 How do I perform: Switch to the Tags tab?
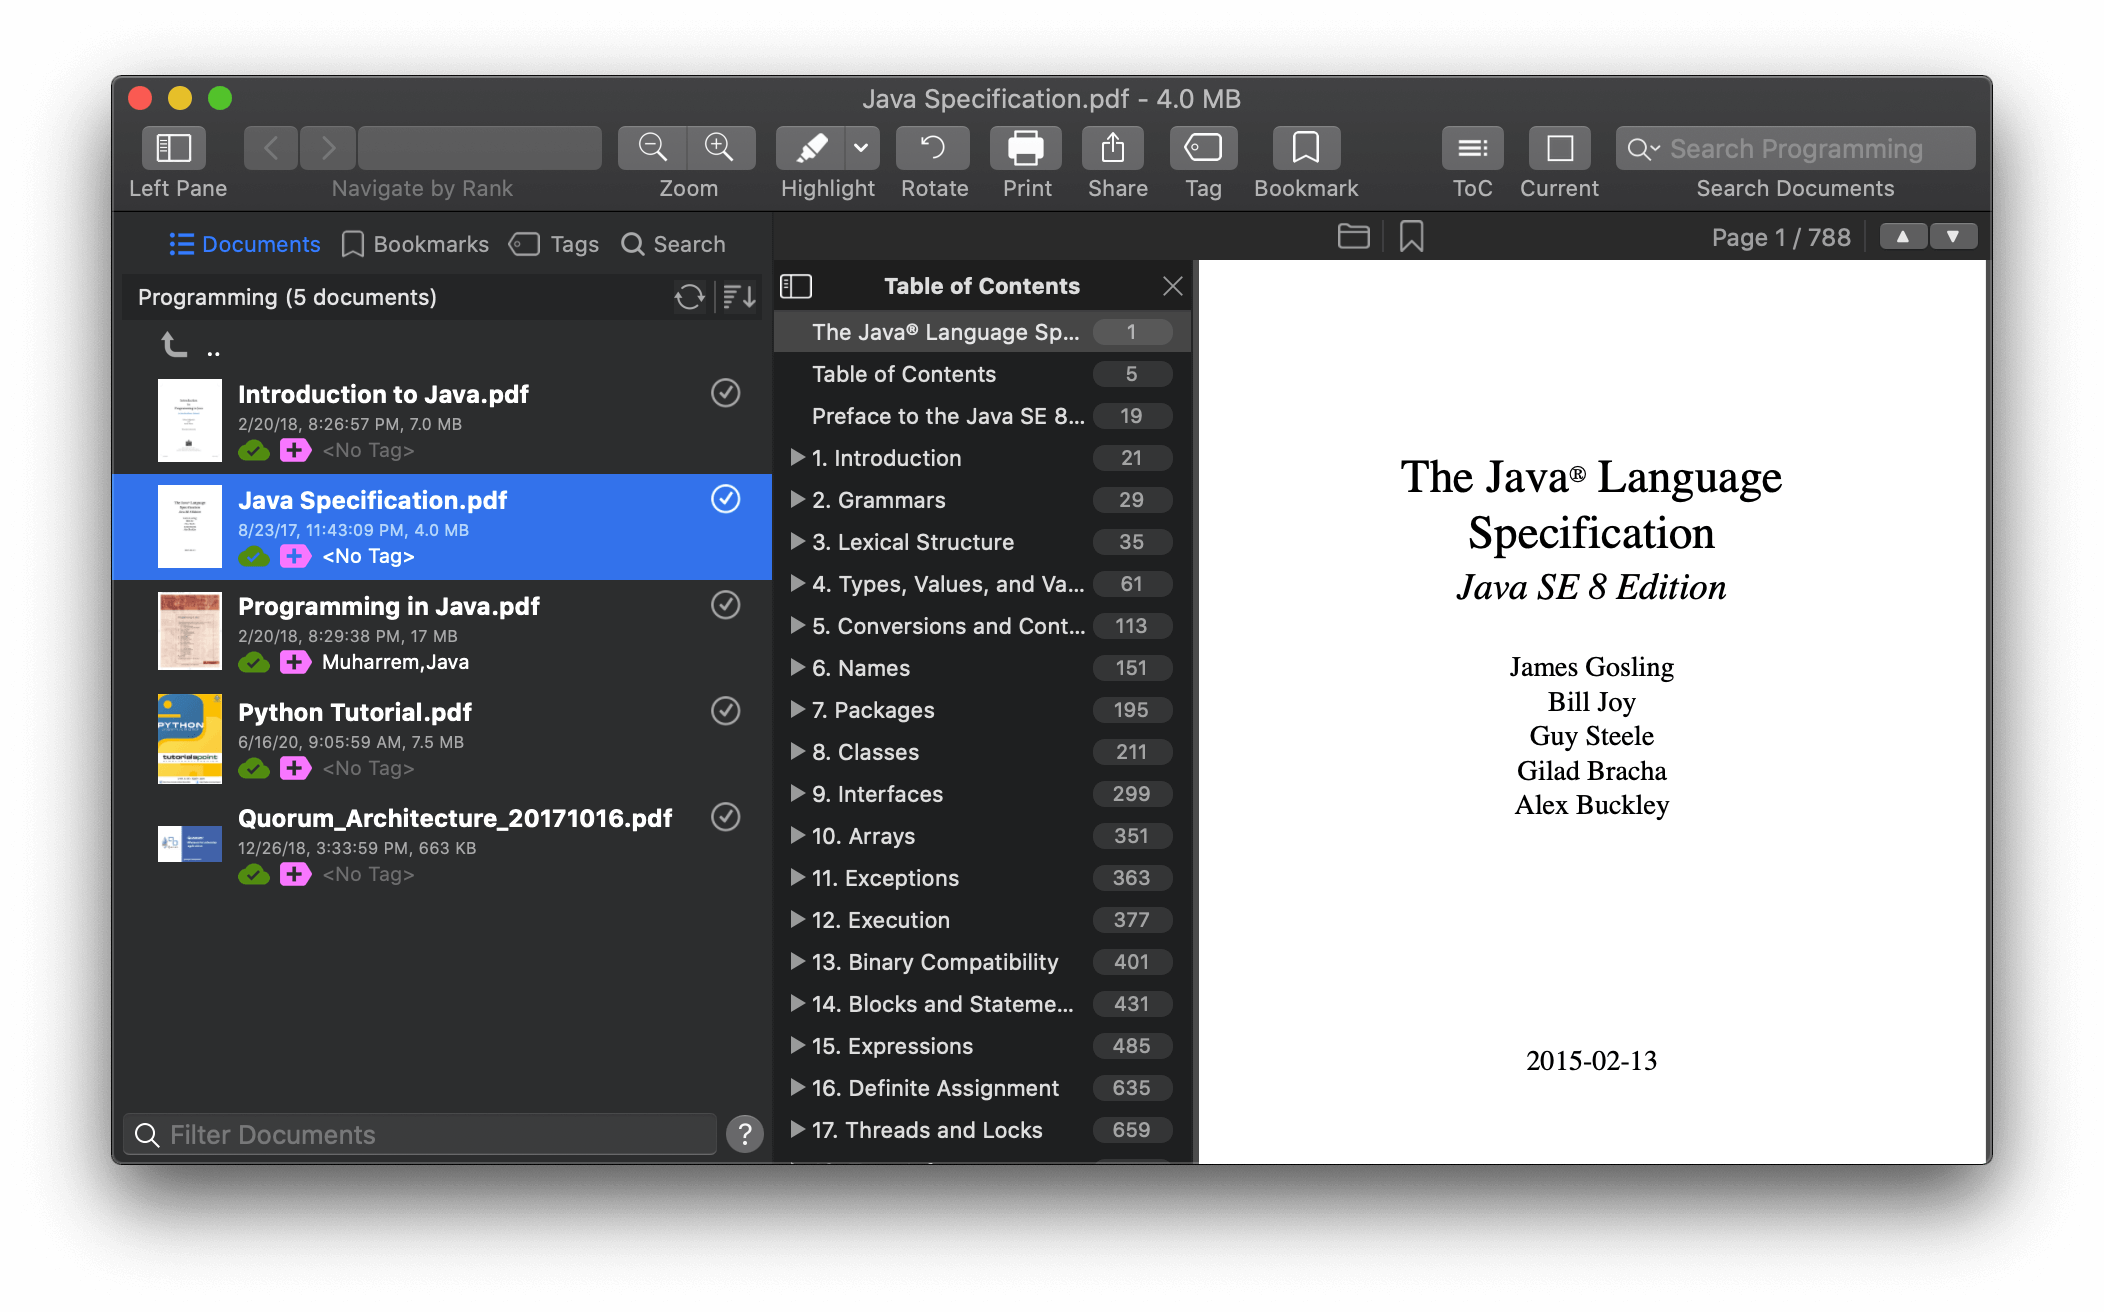pos(554,244)
